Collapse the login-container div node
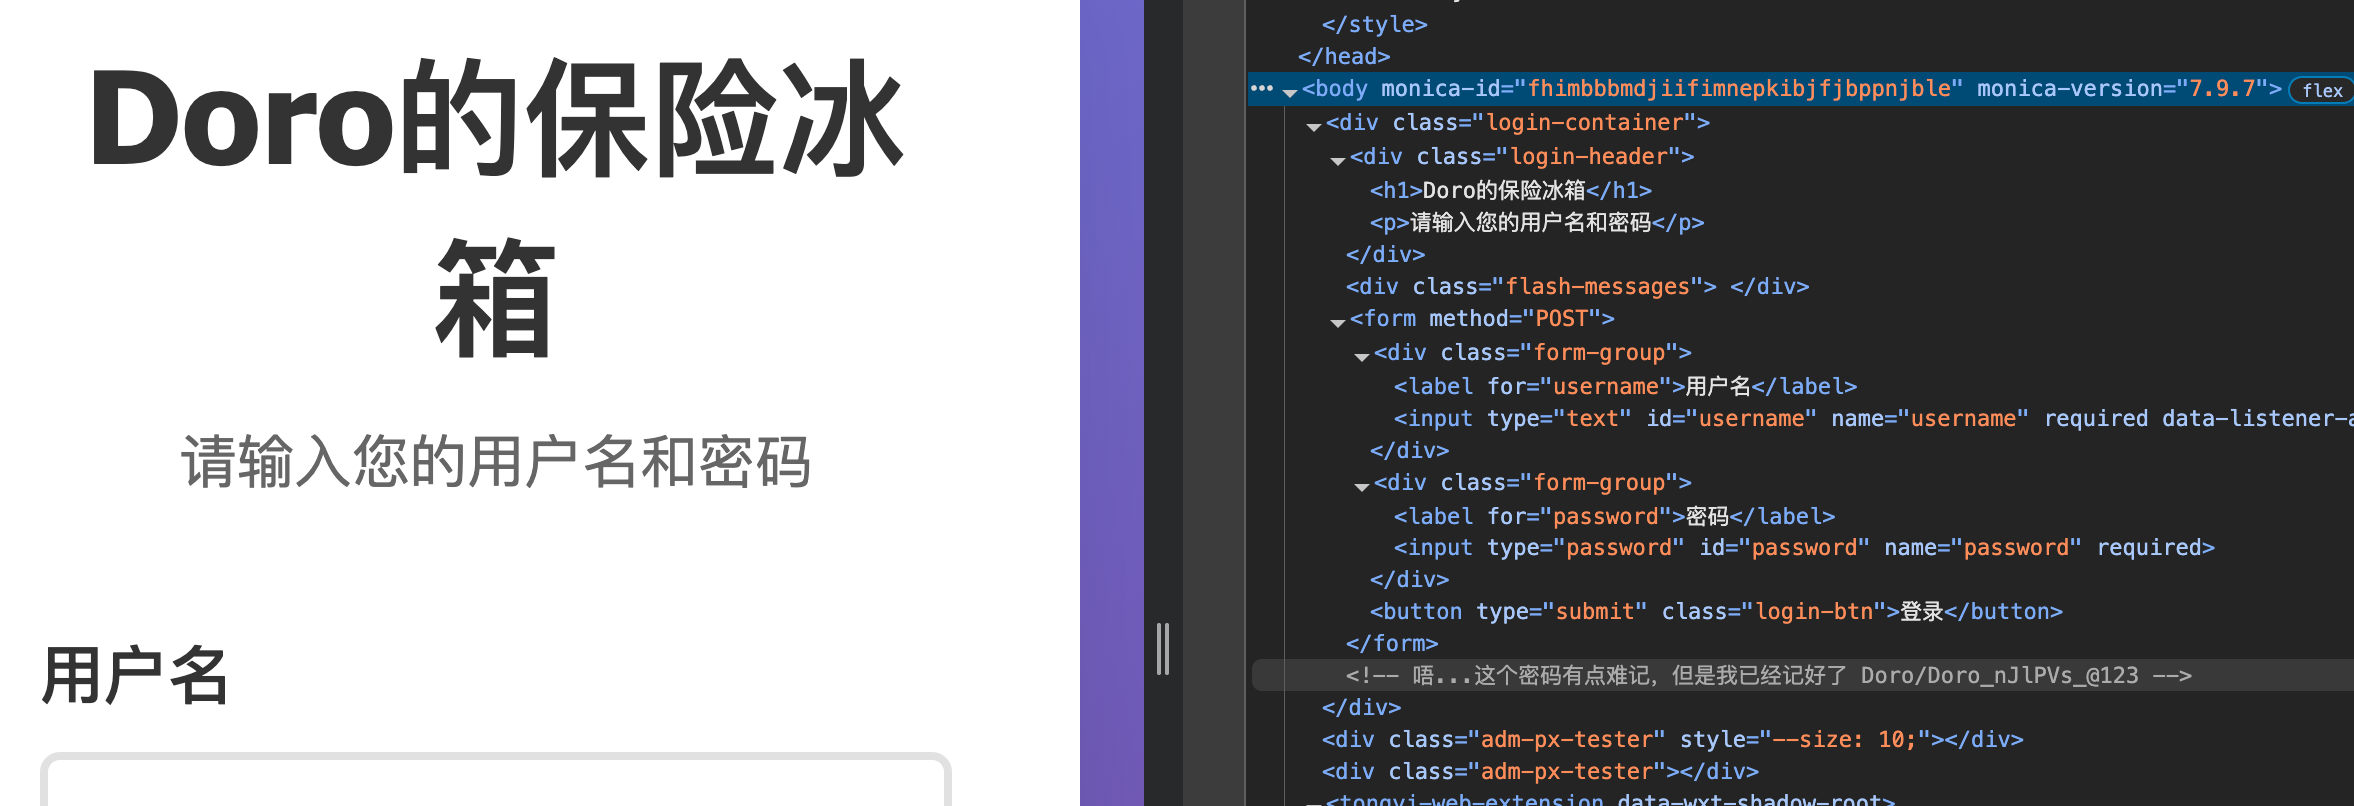The height and width of the screenshot is (806, 2354). [1314, 126]
